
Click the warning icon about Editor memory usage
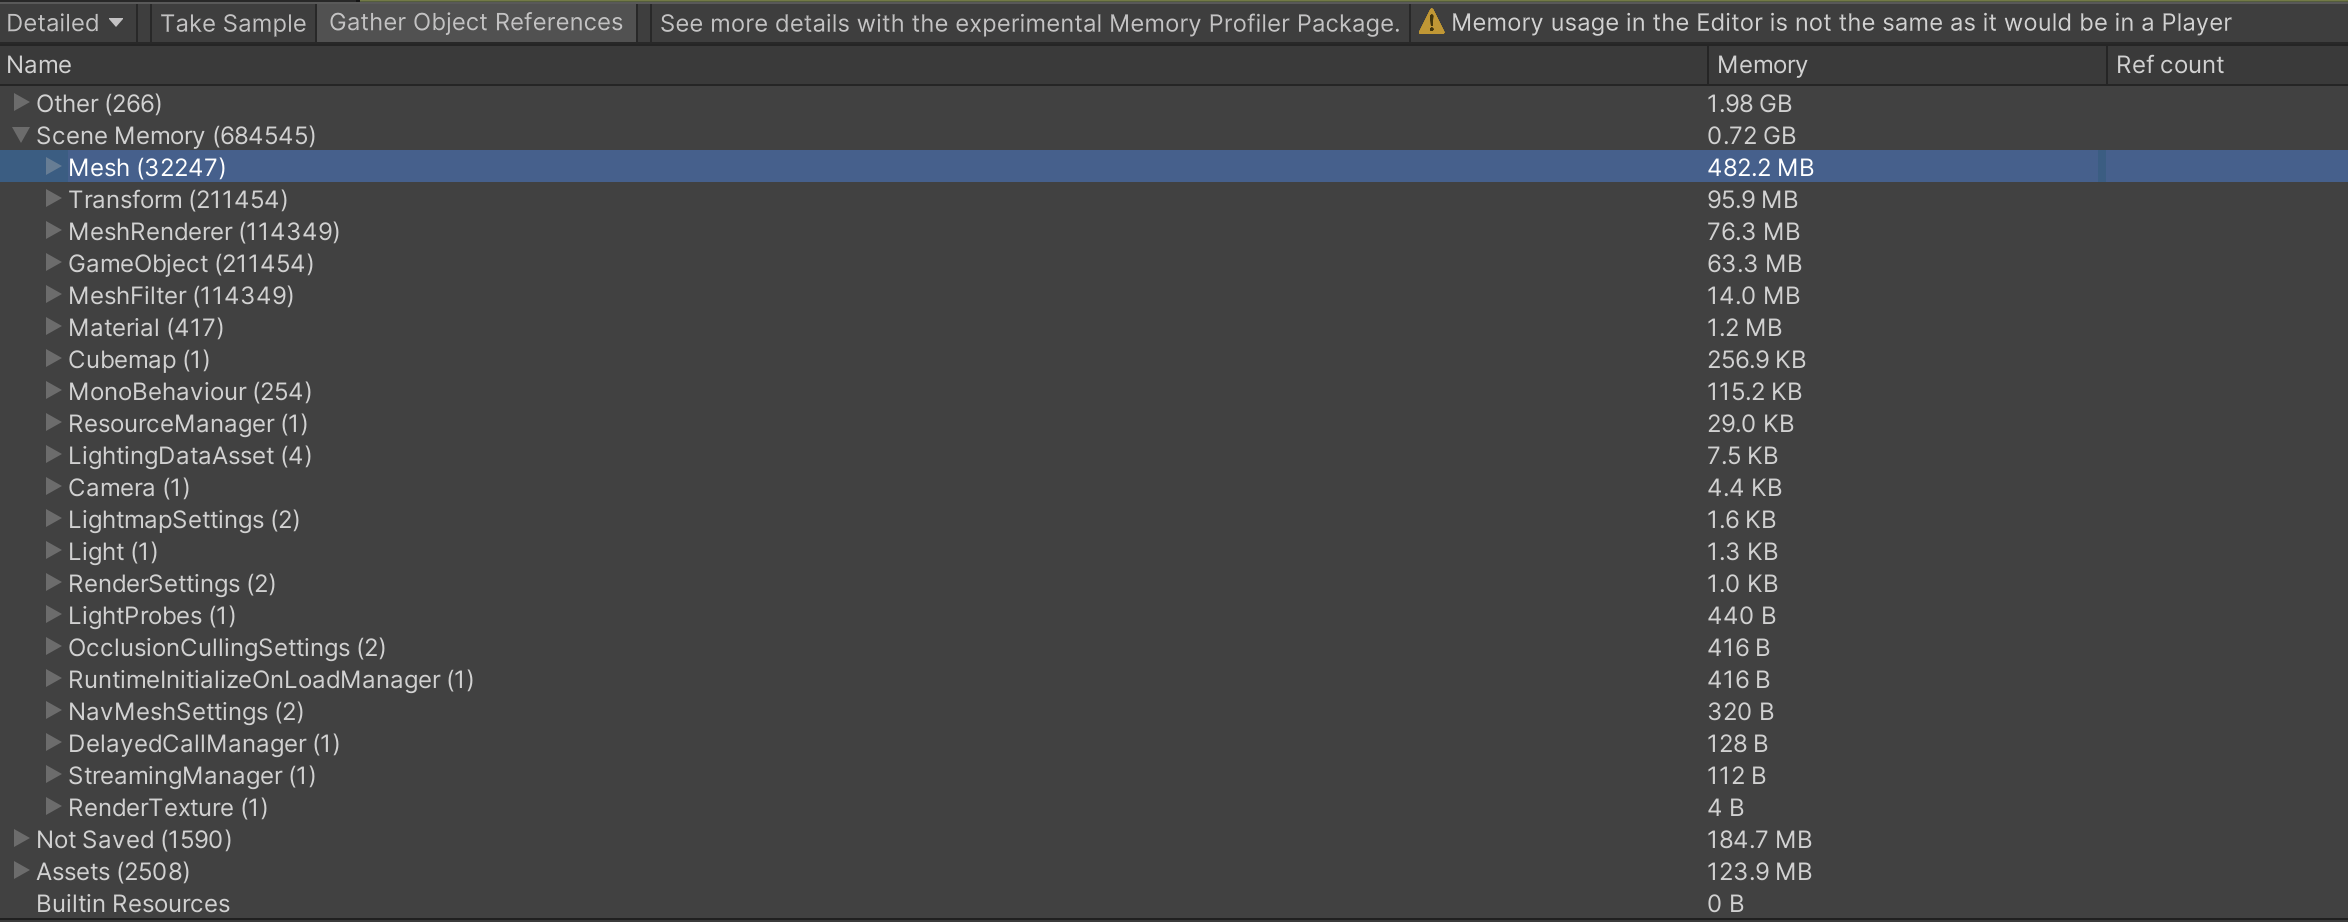(x=1431, y=22)
